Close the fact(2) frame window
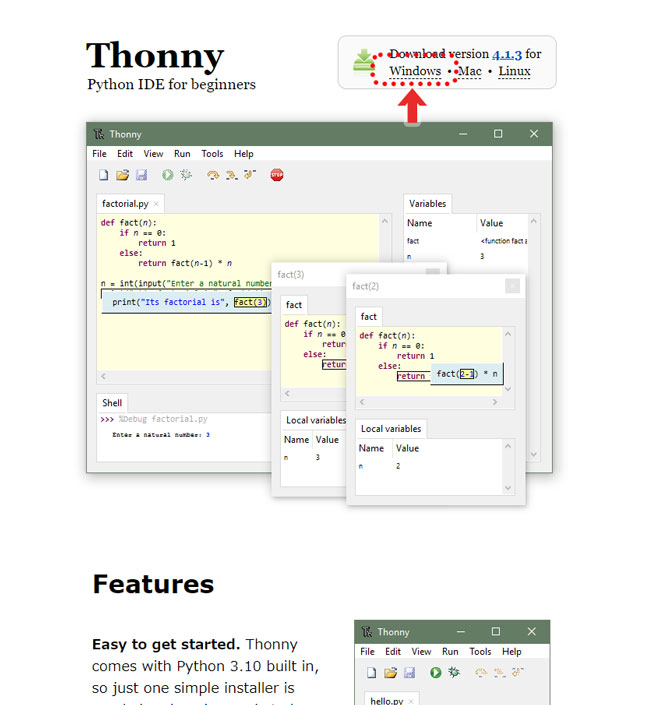 point(512,286)
